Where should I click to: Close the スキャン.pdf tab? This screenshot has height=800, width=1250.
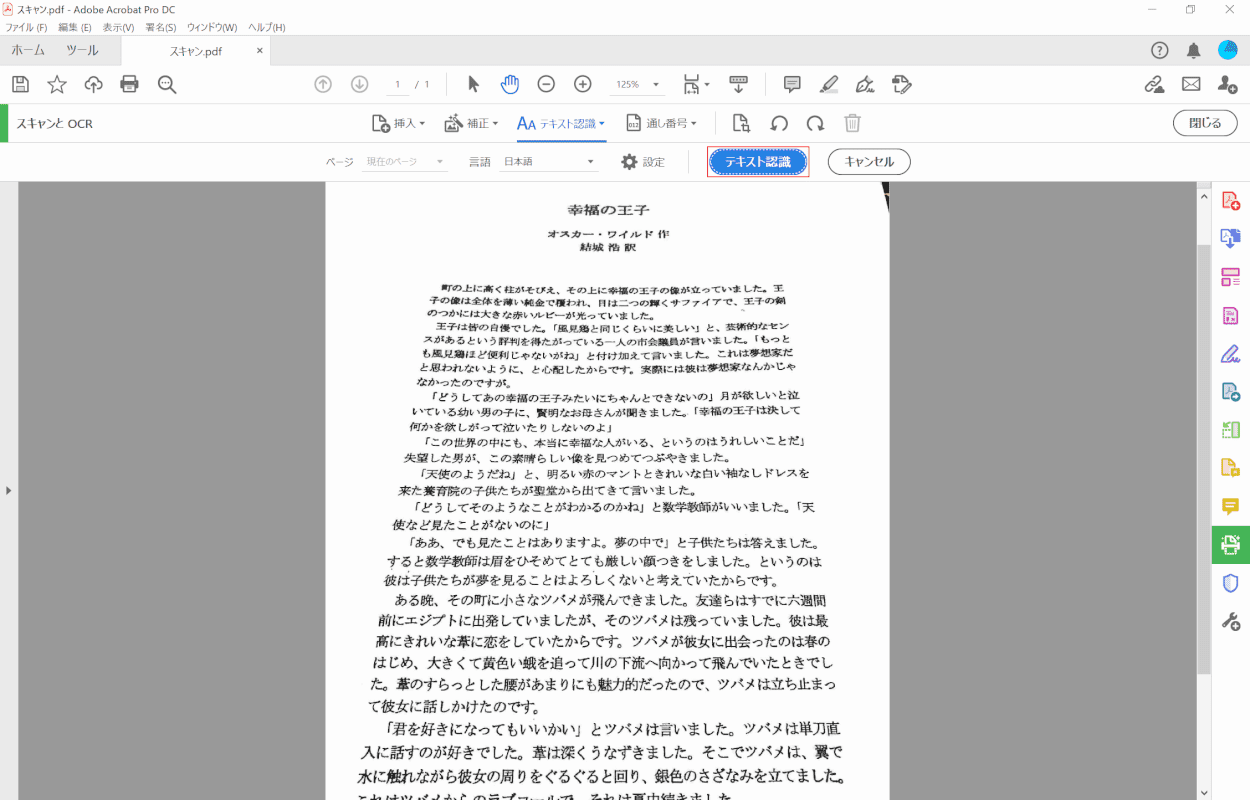click(260, 50)
